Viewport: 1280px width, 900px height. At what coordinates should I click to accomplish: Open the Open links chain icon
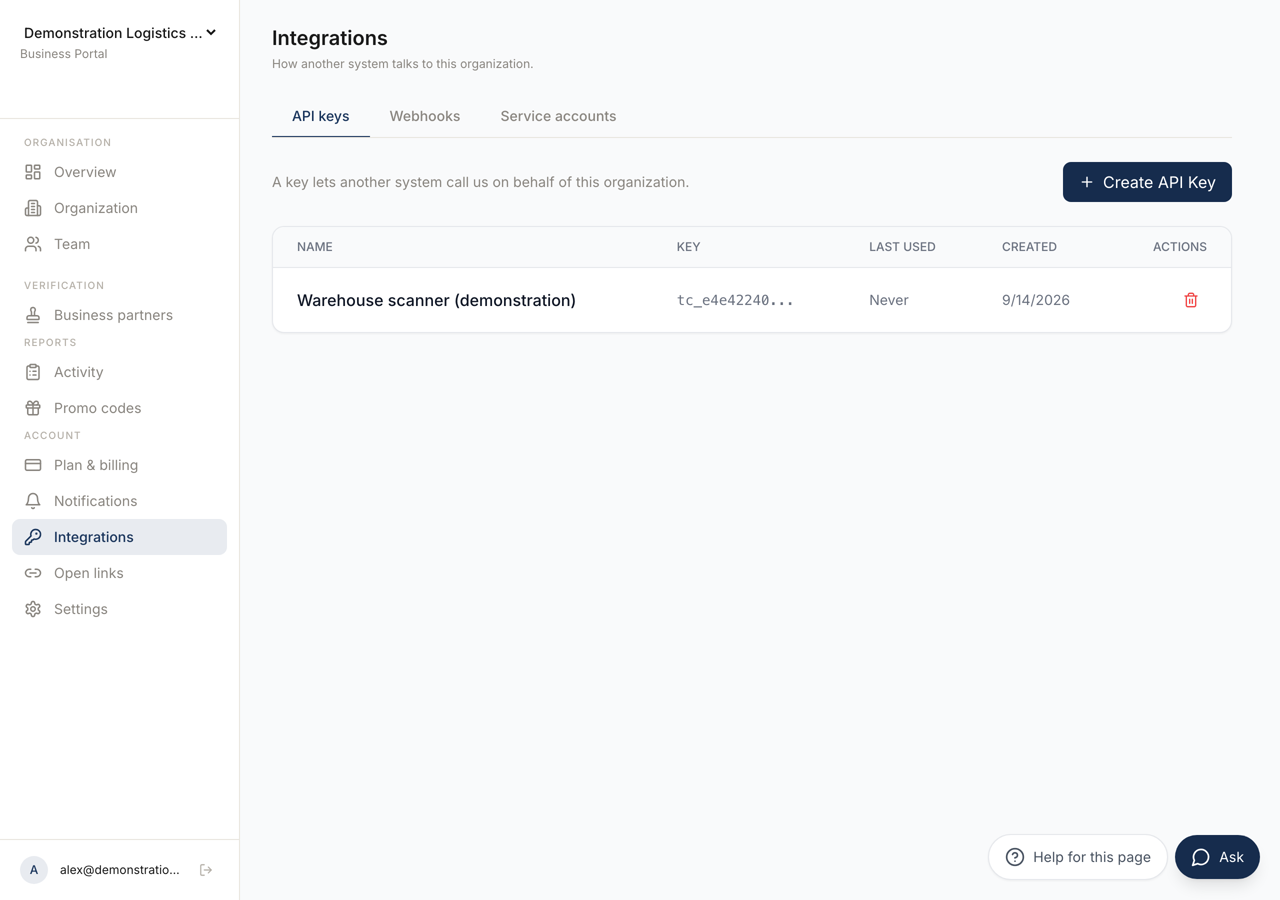coord(33,573)
